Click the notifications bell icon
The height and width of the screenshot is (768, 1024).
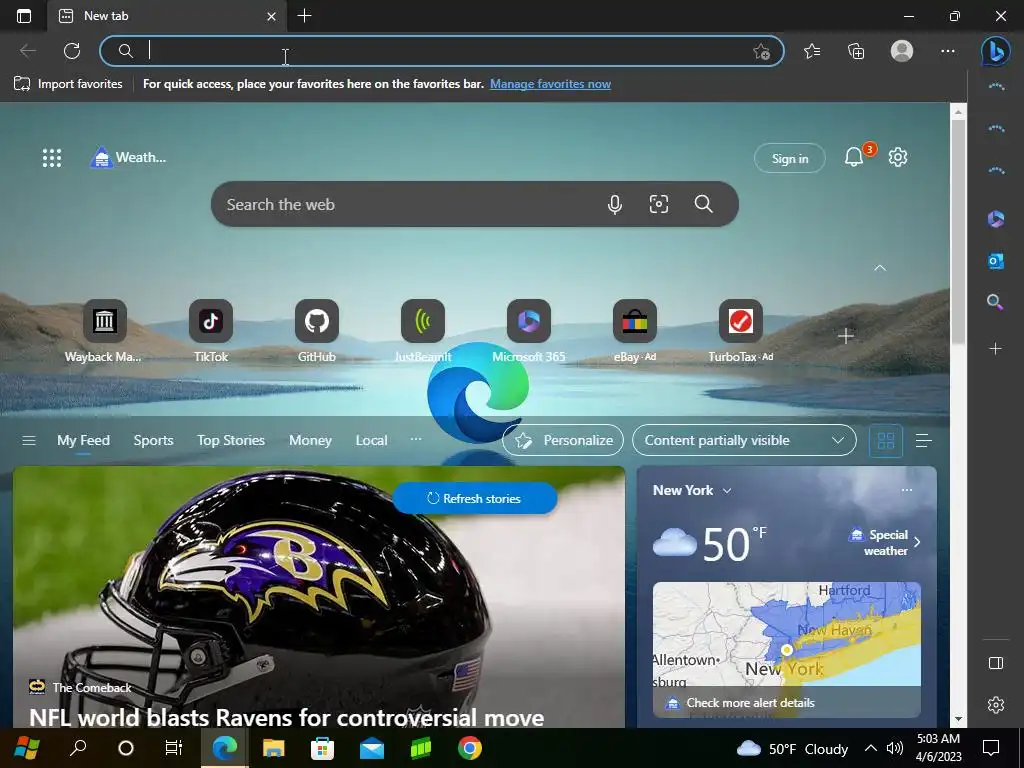[x=854, y=157]
